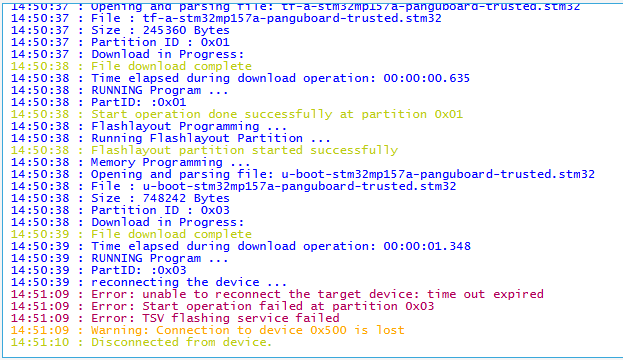
Task: Select the Partition ID 0x03 log line
Action: [x=120, y=210]
